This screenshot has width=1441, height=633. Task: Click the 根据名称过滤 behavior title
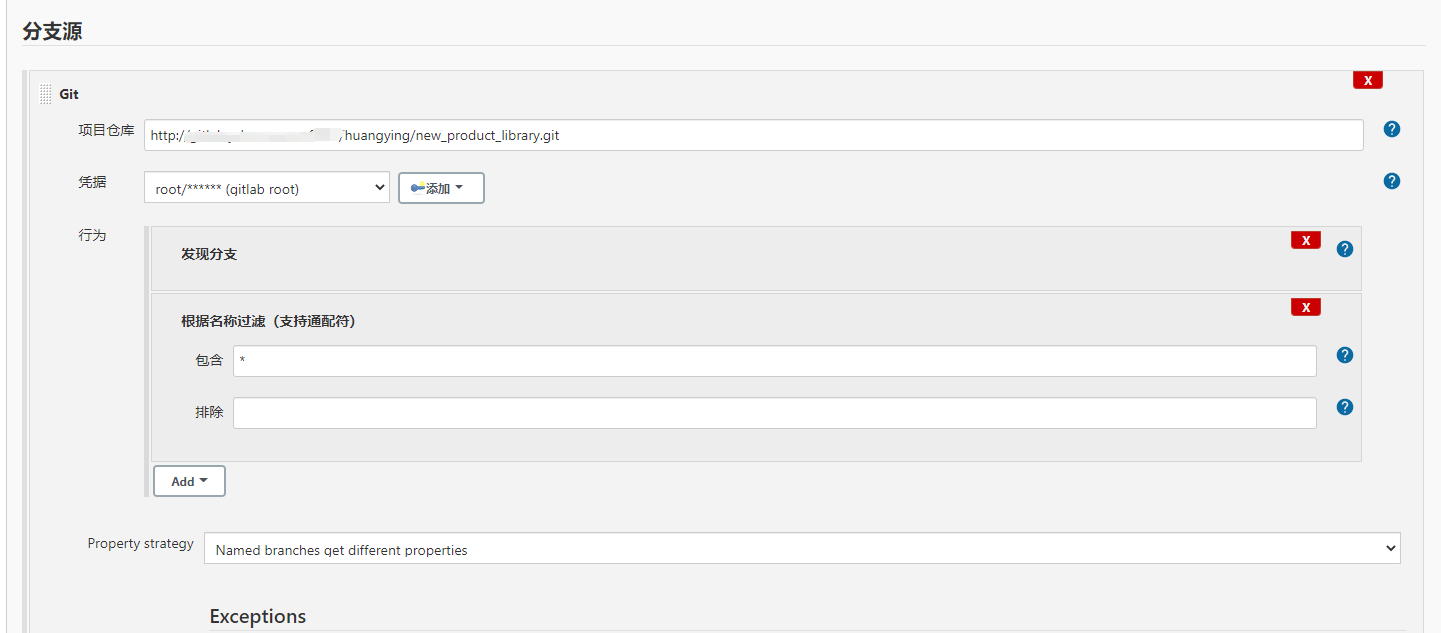[x=268, y=321]
